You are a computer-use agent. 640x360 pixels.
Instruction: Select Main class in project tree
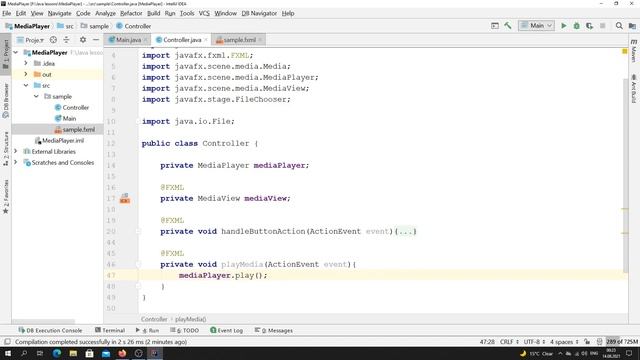click(x=65, y=118)
